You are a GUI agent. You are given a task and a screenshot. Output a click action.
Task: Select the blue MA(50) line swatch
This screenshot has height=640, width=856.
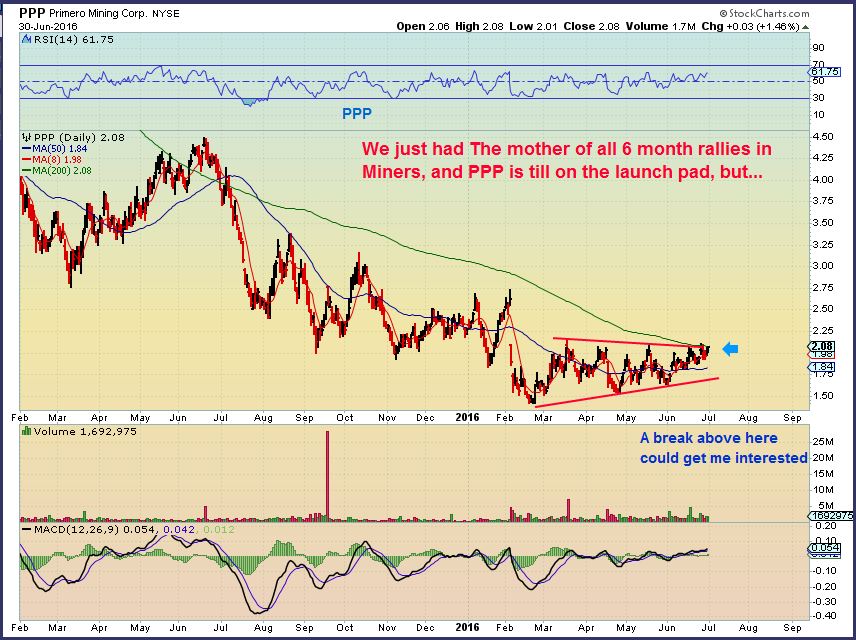26,149
